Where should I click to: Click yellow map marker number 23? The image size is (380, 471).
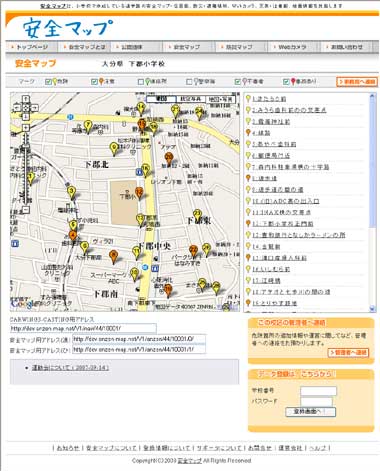[x=198, y=215]
